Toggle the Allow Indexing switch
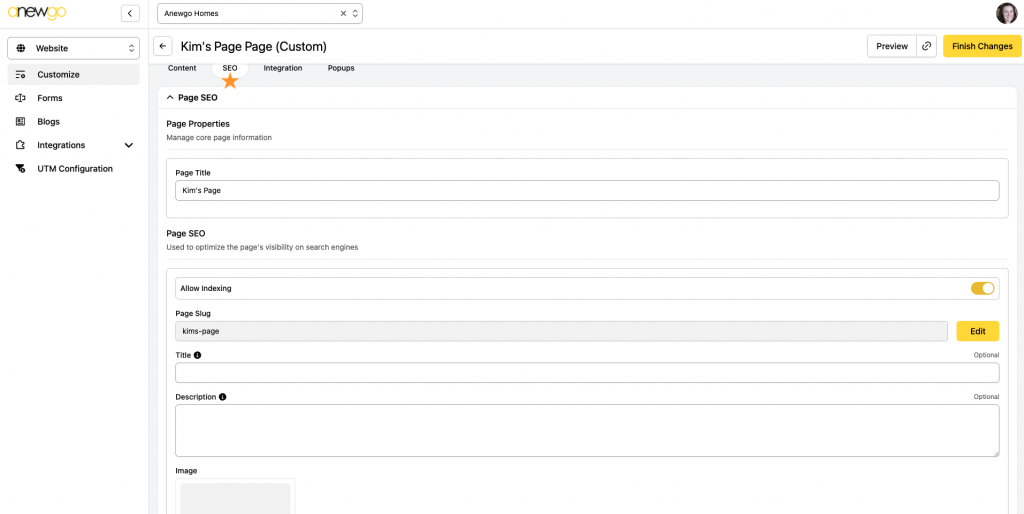 tap(982, 288)
